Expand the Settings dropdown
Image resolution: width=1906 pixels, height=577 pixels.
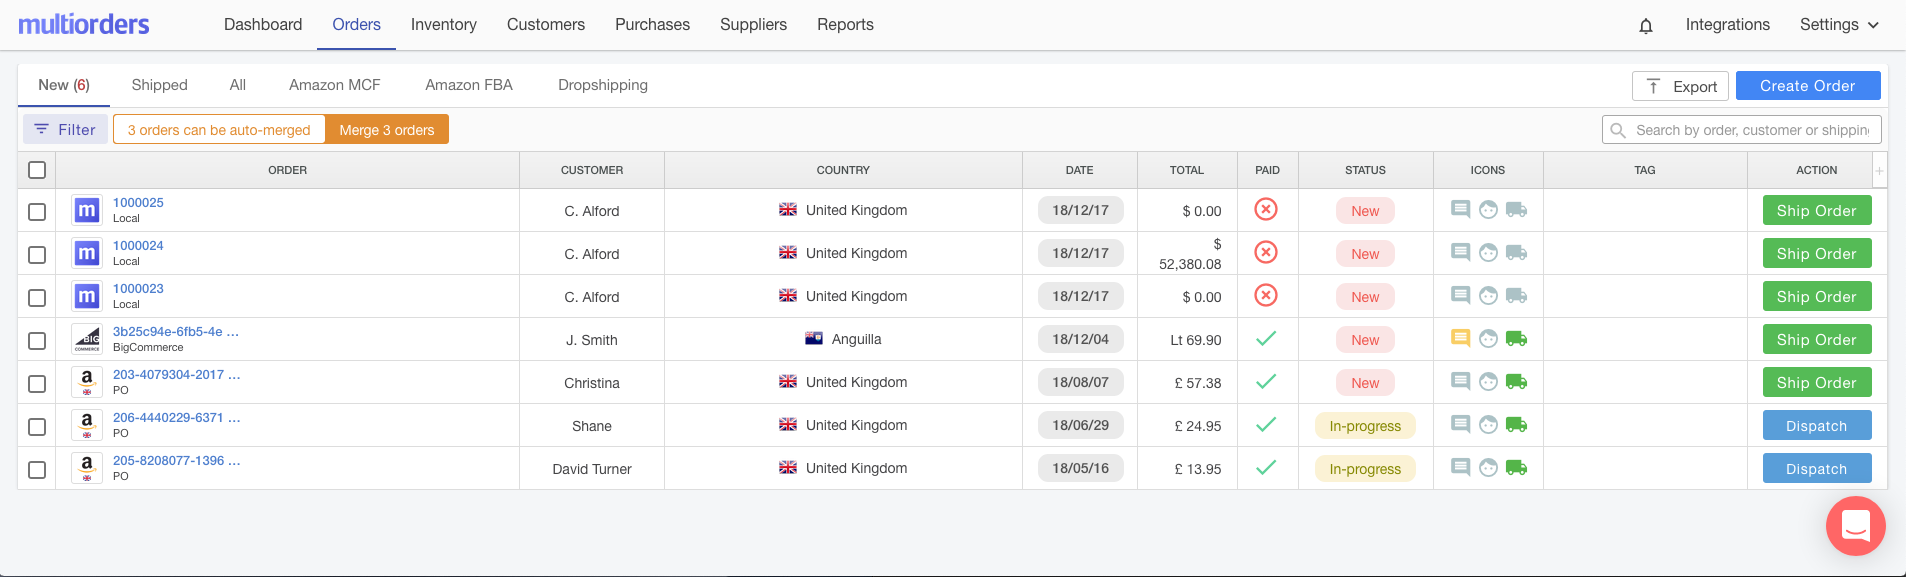click(1839, 25)
